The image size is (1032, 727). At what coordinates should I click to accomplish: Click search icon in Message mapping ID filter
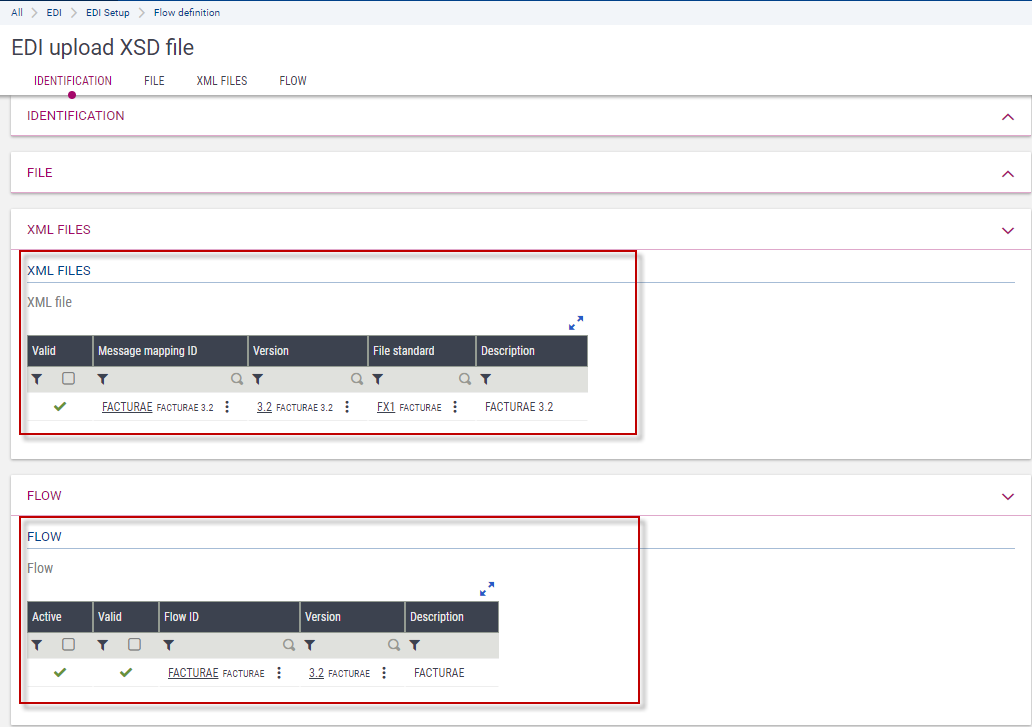pos(237,380)
